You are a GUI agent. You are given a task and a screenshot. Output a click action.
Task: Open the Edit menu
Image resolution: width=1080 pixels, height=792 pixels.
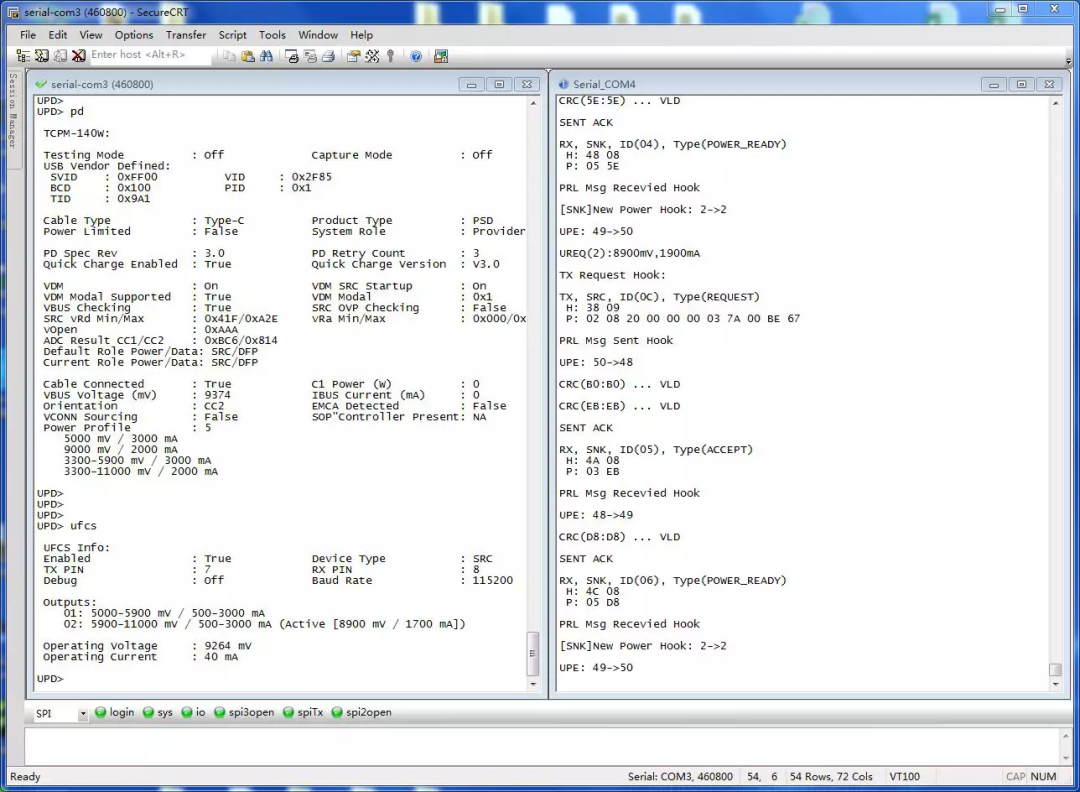tap(58, 34)
